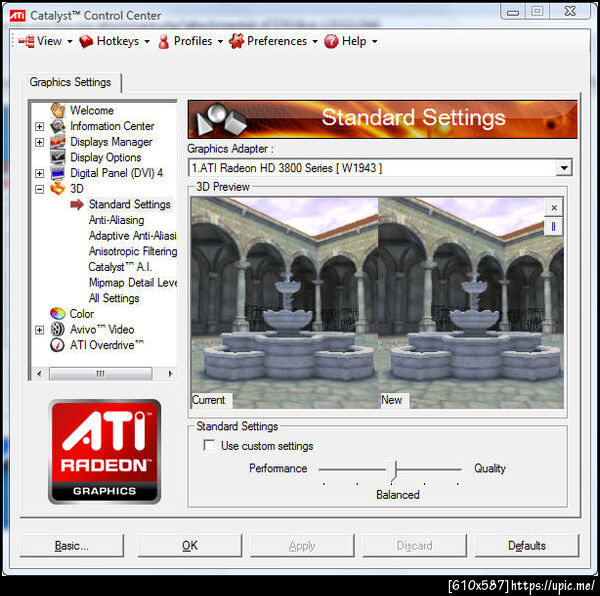Viewport: 600px width, 596px height.
Task: Click the Help question mark icon
Action: [x=331, y=41]
